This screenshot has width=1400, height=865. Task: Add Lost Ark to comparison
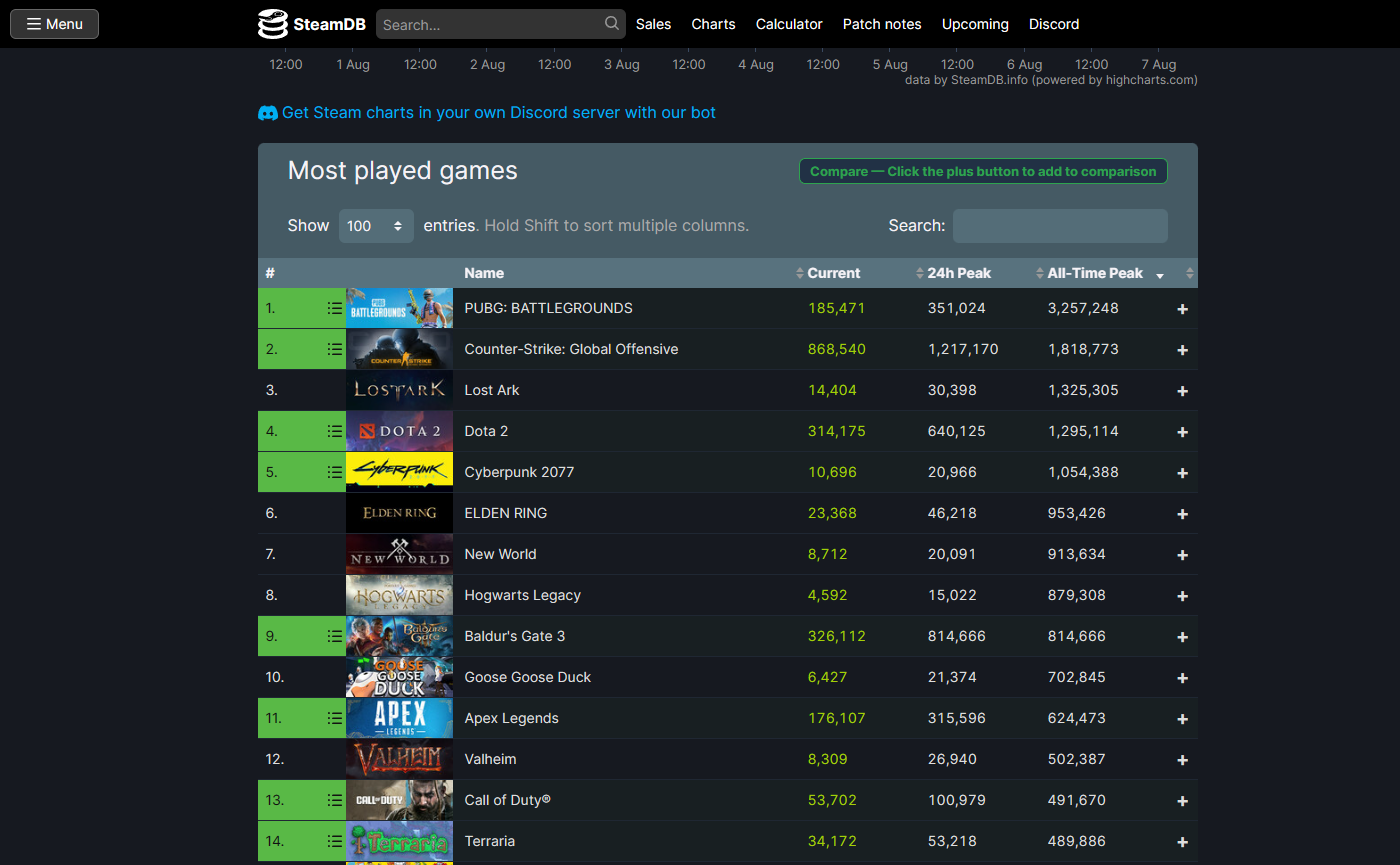(1182, 391)
